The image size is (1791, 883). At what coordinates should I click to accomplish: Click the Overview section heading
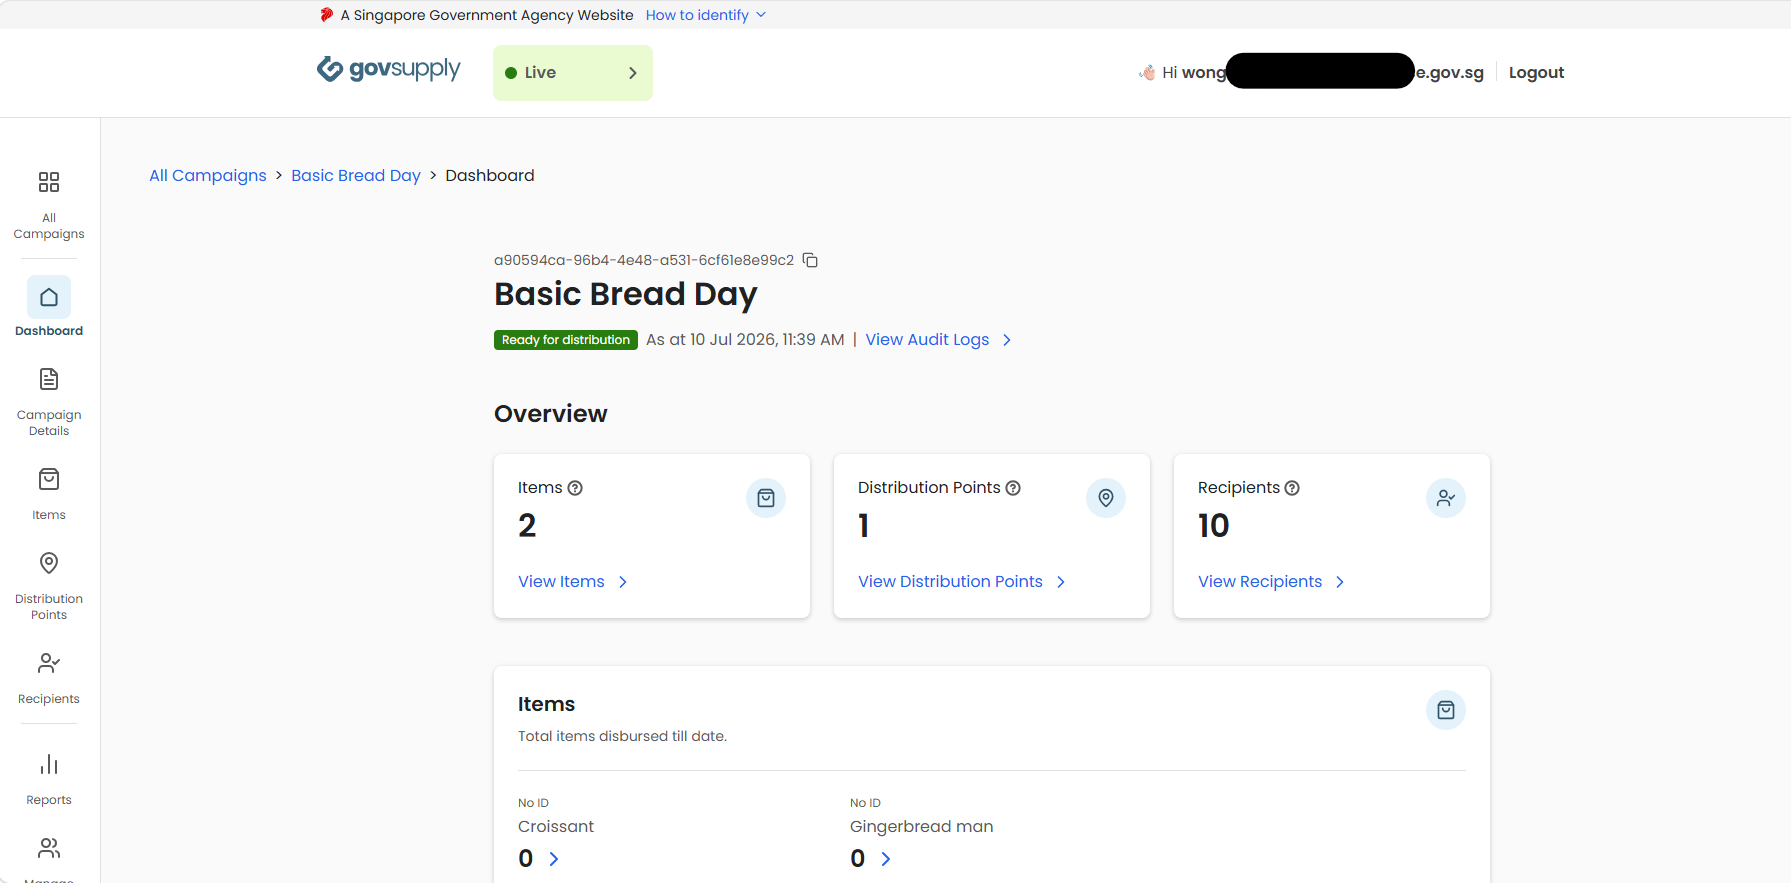coord(551,414)
